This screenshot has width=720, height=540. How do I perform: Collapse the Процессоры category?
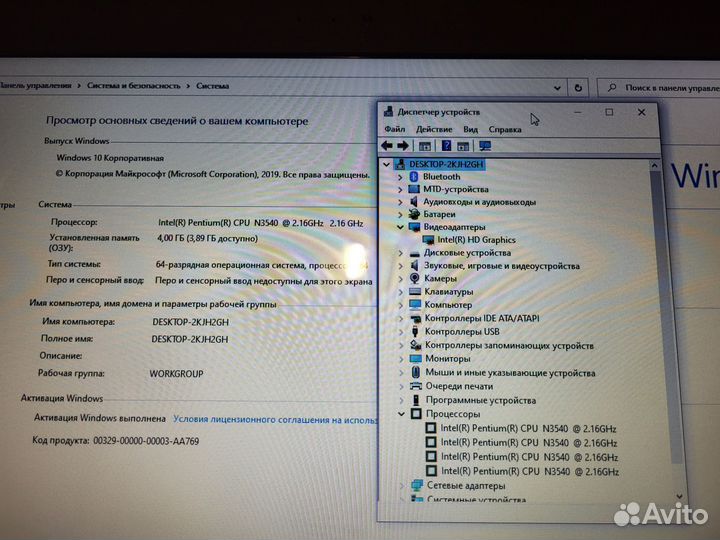401,414
